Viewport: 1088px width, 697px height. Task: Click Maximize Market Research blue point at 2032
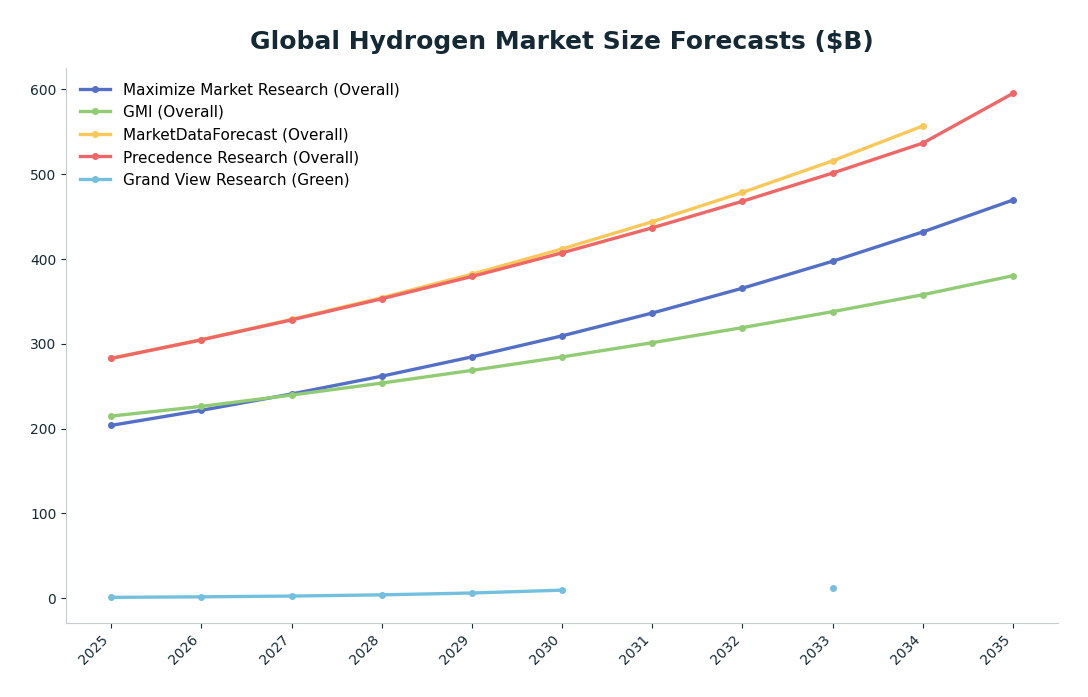(x=742, y=288)
